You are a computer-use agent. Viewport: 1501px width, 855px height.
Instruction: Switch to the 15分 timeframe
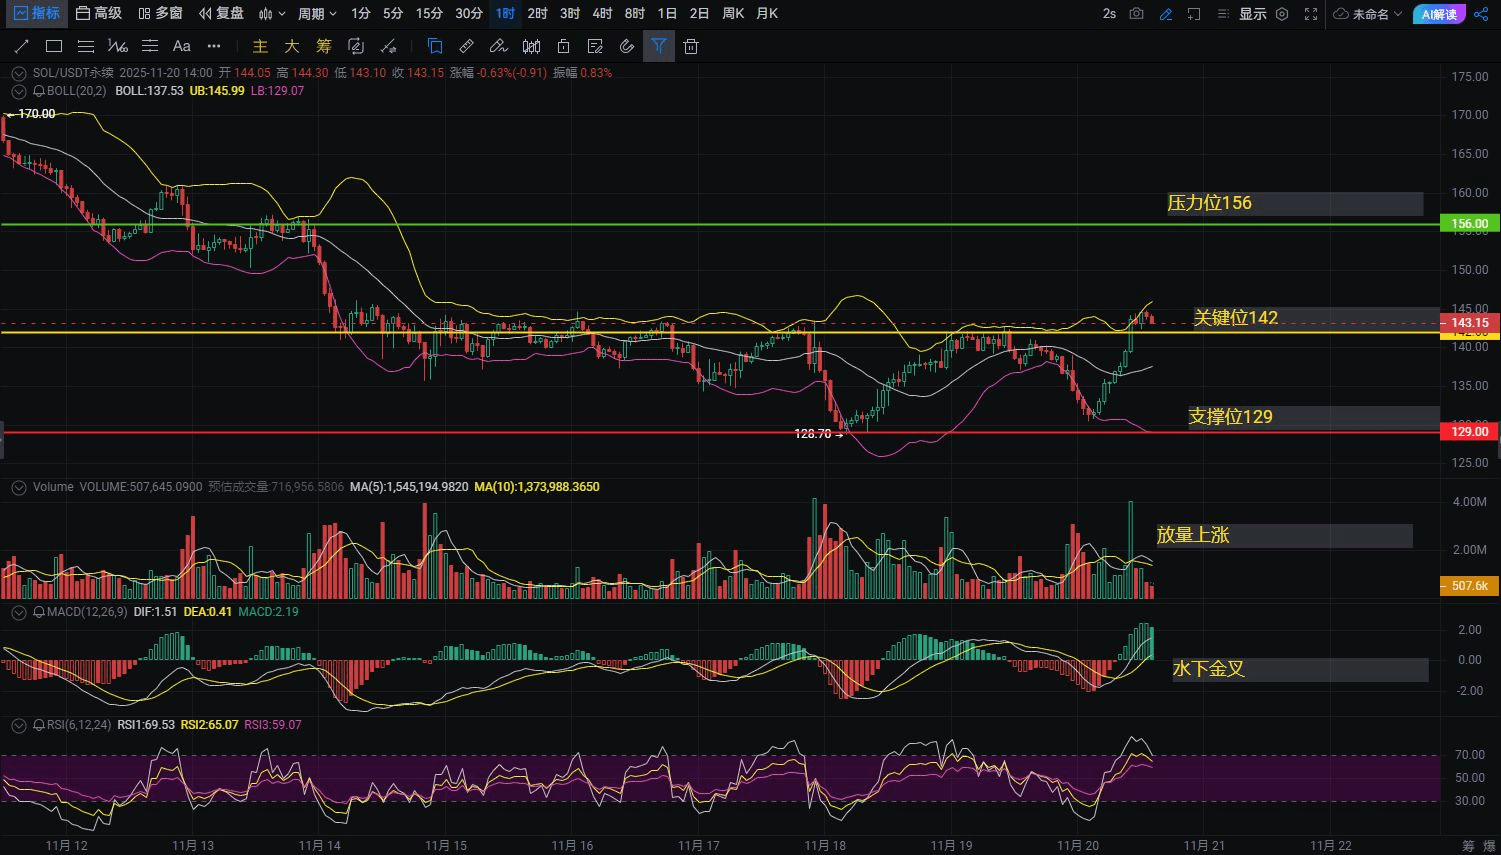pos(429,14)
